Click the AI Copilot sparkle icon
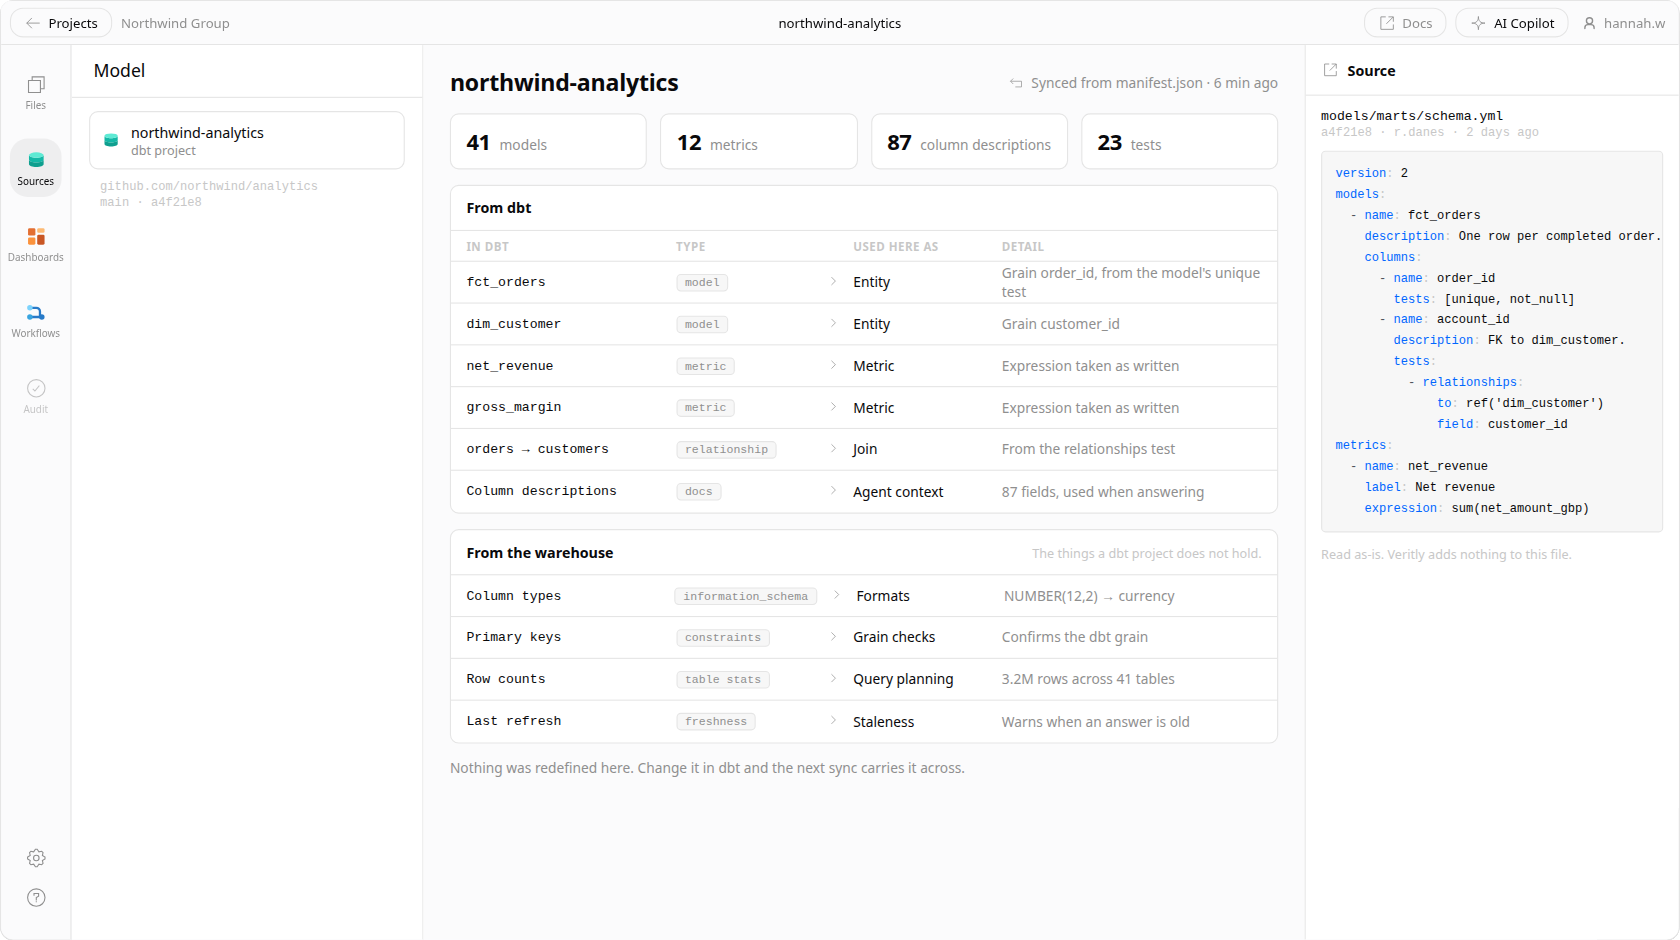 1478,23
